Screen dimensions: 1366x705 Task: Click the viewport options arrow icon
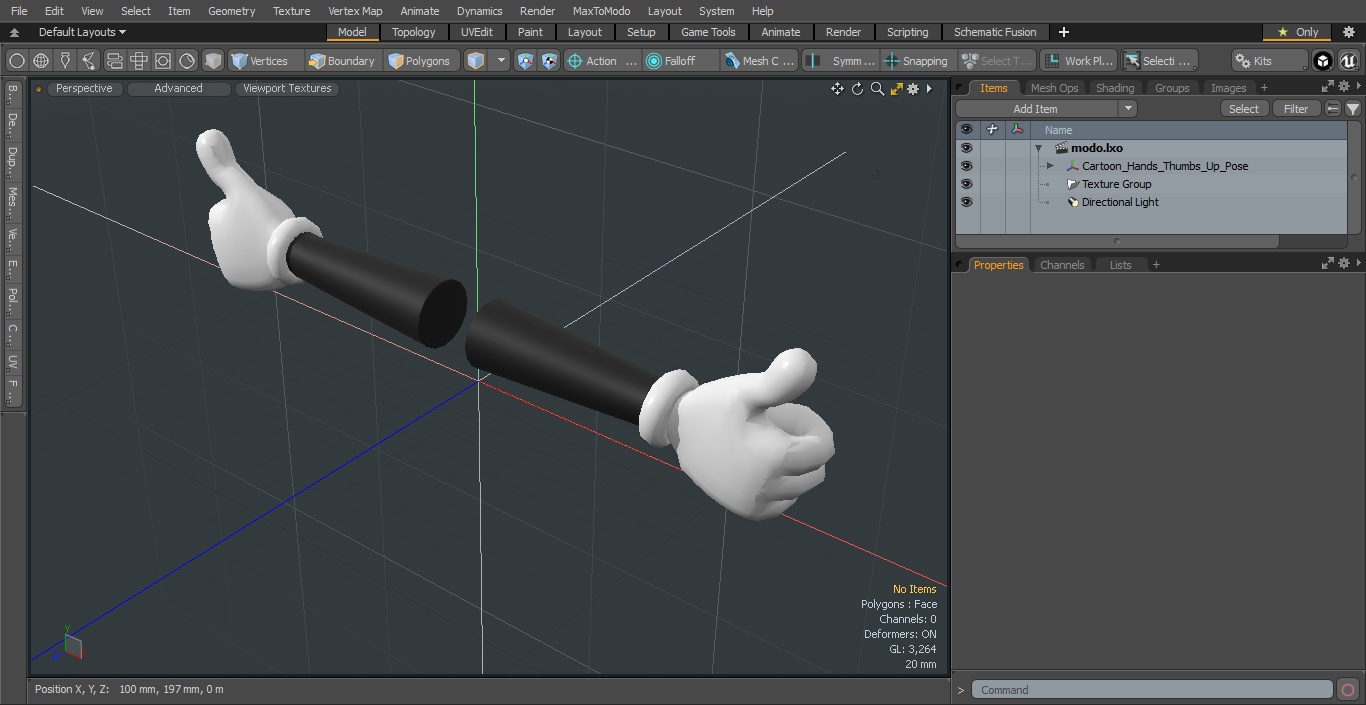point(929,89)
